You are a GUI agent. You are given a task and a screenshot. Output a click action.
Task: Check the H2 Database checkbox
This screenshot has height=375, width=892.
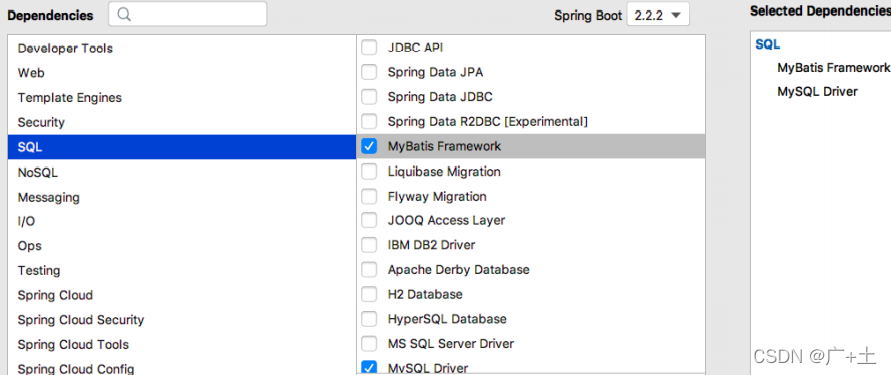tap(369, 294)
